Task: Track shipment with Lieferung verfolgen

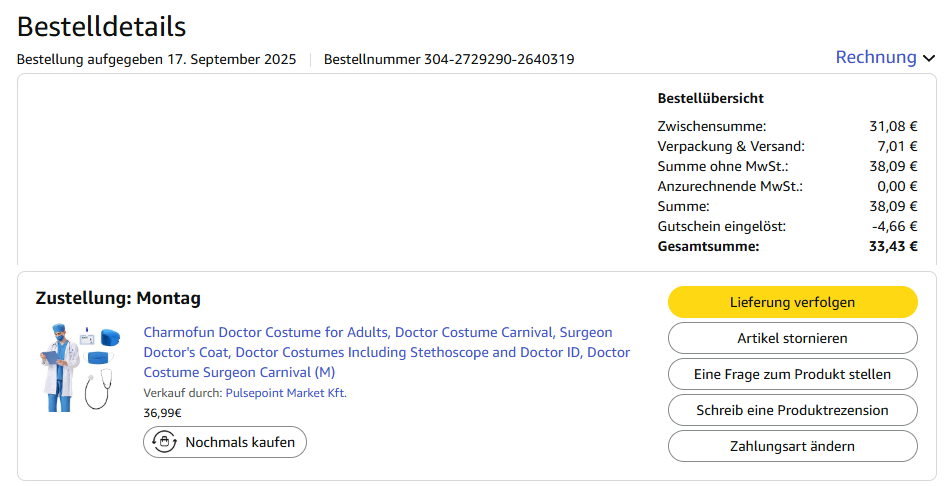Action: (x=792, y=302)
